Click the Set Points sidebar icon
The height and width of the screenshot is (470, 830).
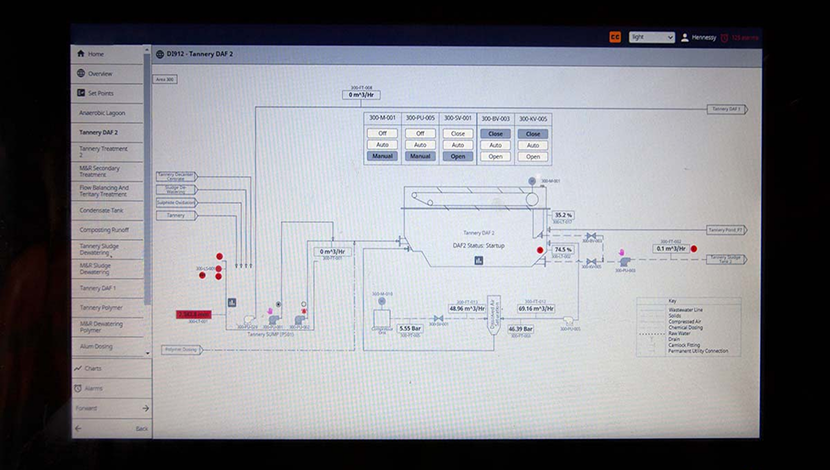80,93
